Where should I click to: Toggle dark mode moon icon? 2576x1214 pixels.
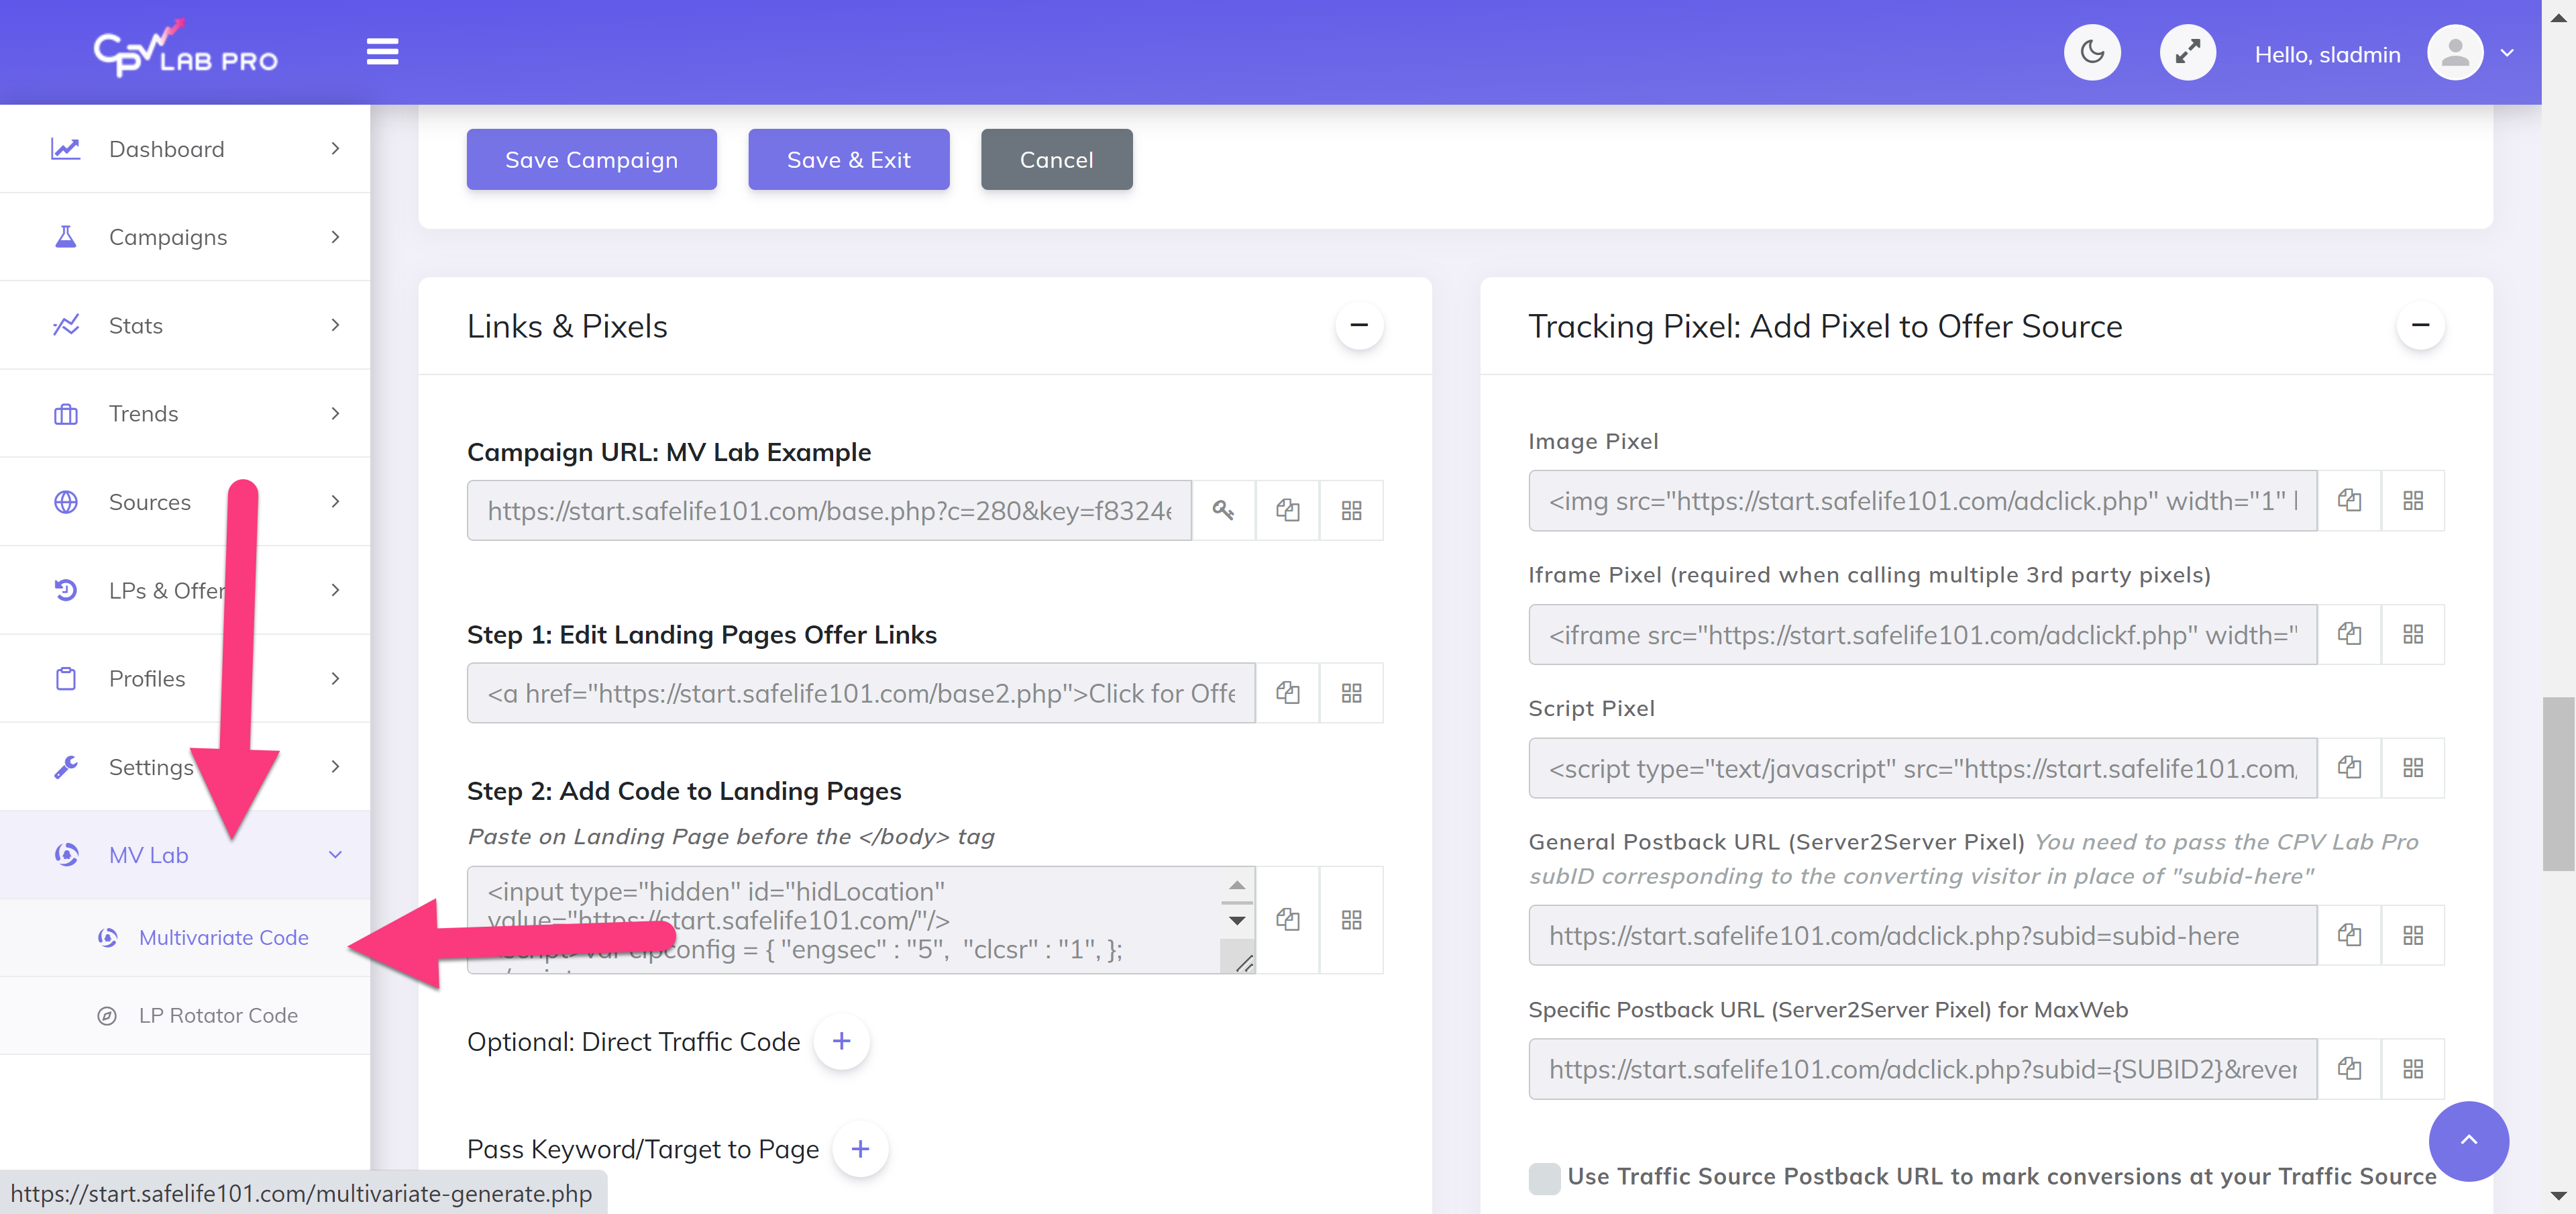[x=2092, y=52]
